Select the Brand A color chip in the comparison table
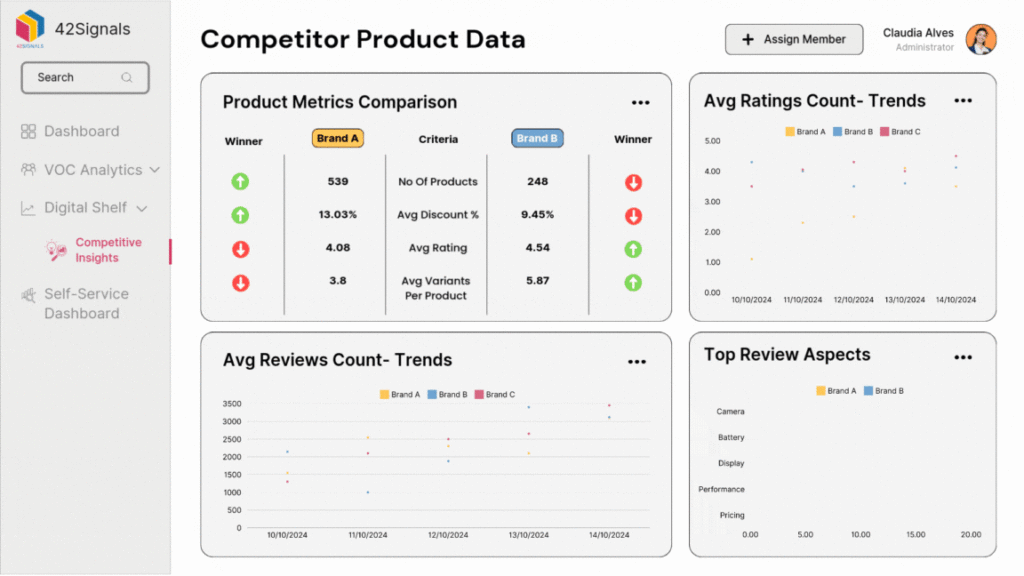Viewport: 1024px width, 576px height. pyautogui.click(x=337, y=138)
